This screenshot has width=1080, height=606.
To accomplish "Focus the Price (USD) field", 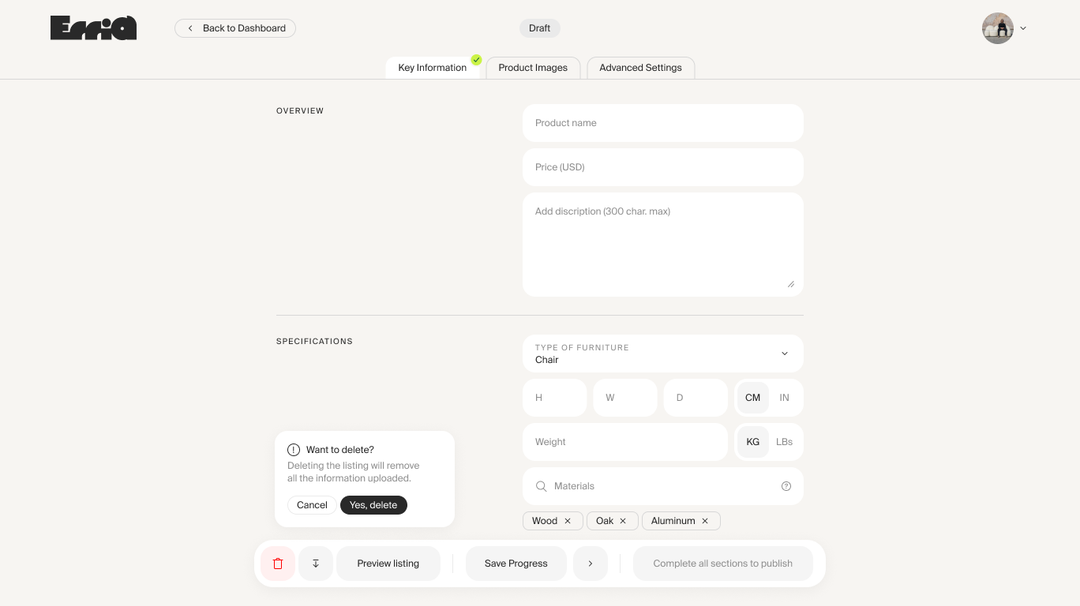I will 663,167.
